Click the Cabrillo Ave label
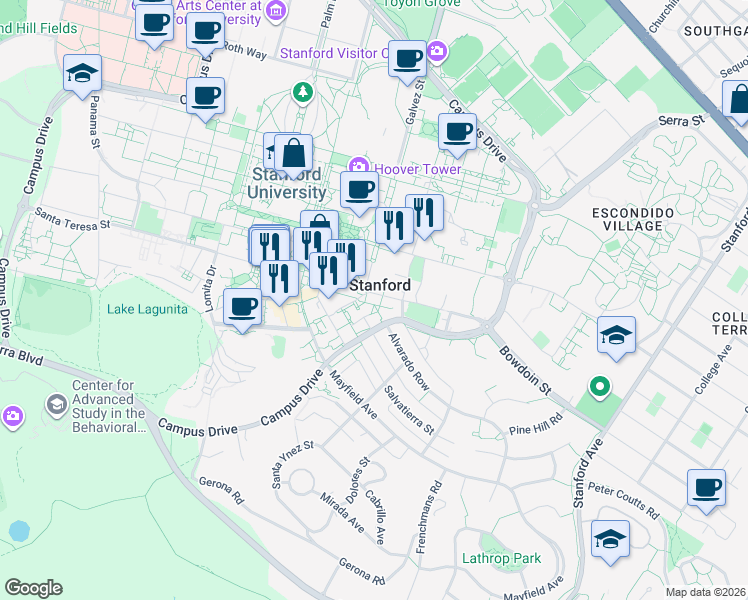Image resolution: width=748 pixels, height=600 pixels. pos(375,517)
